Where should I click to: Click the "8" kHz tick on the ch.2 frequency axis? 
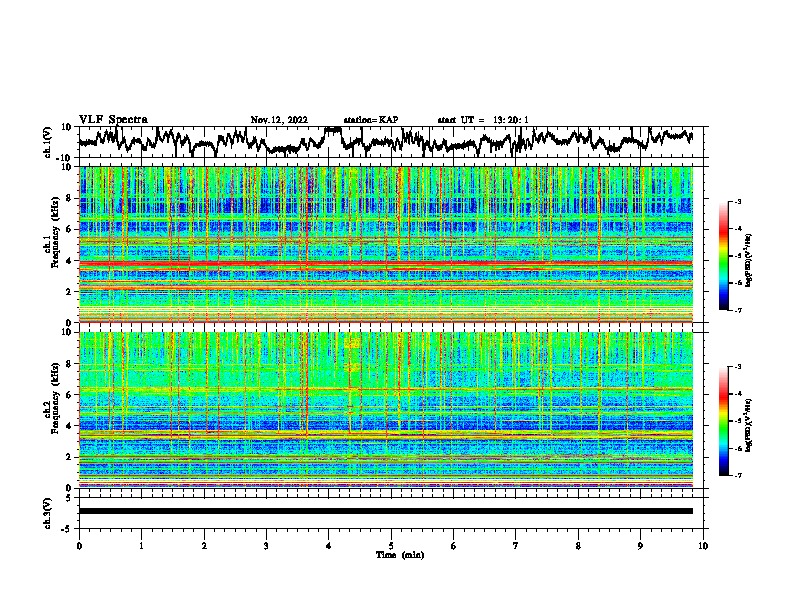tap(70, 364)
